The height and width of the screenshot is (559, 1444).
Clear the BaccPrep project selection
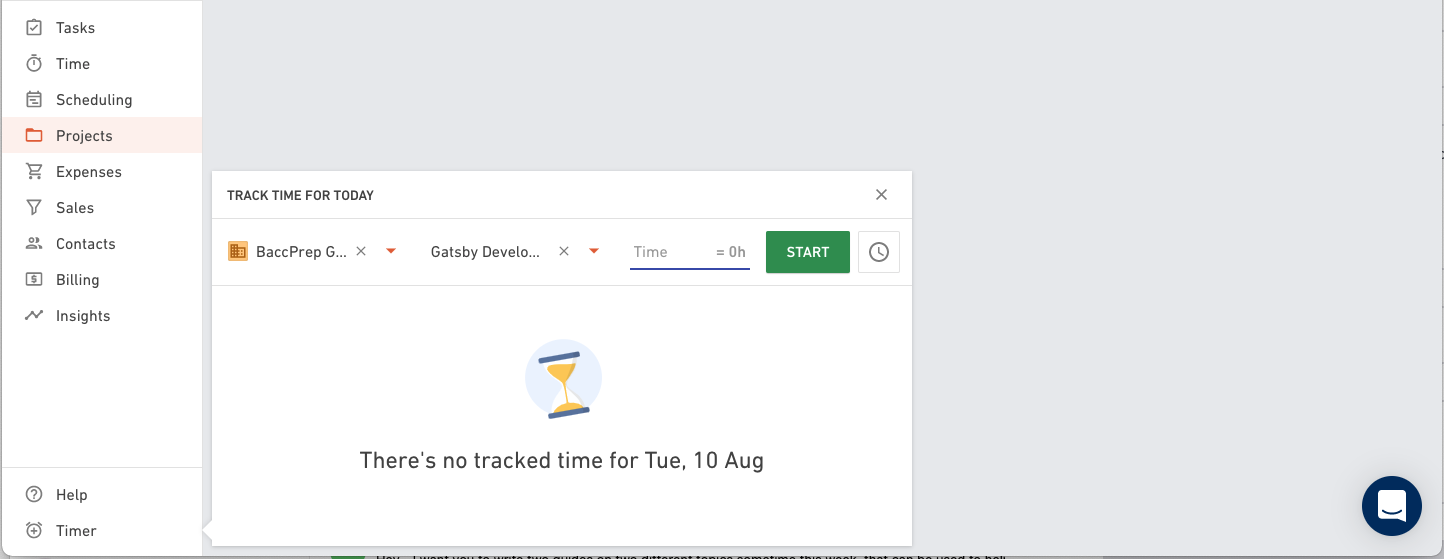coord(362,252)
